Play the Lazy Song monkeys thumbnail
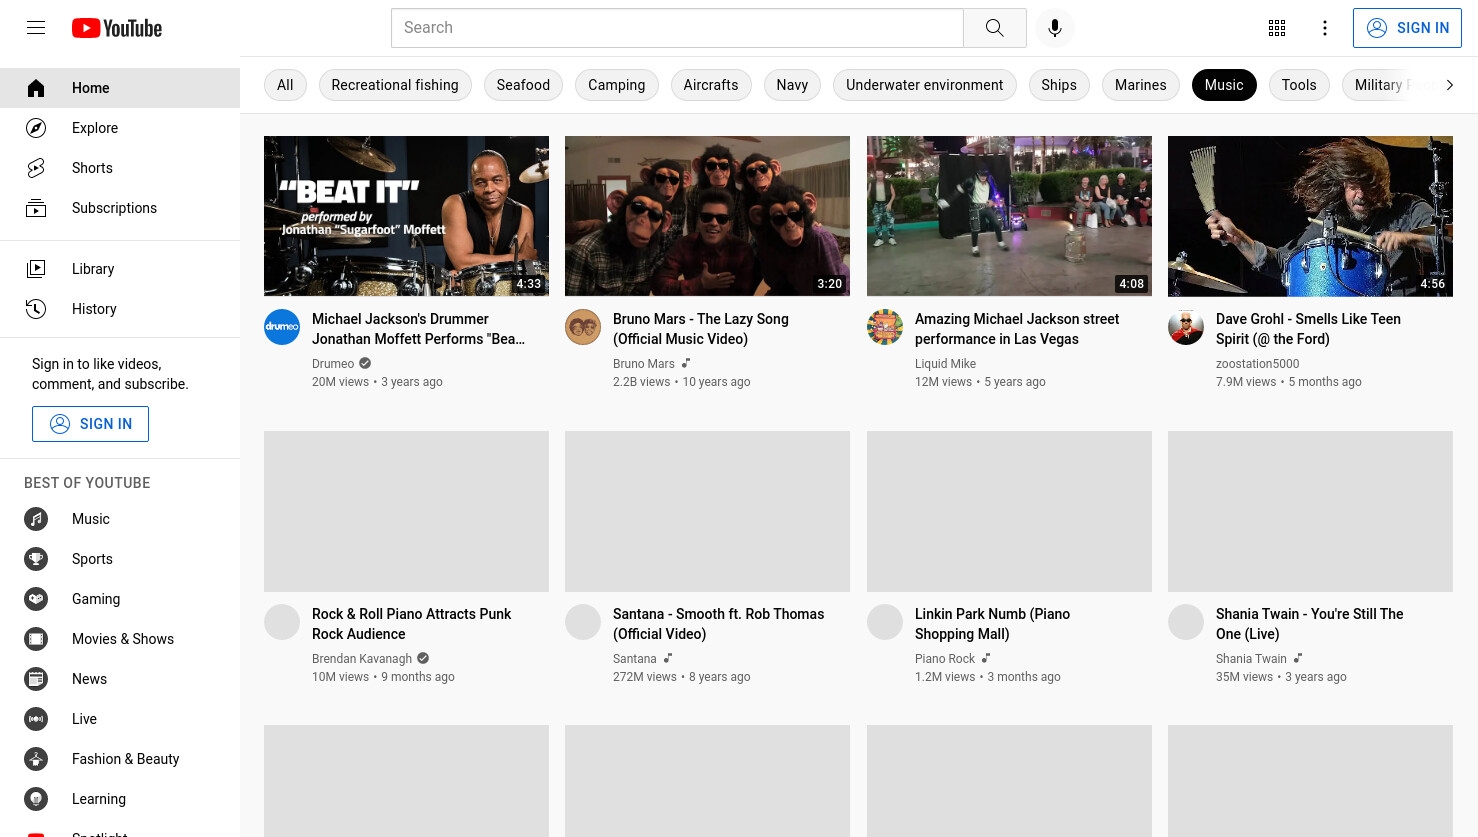This screenshot has height=837, width=1478. coord(707,216)
